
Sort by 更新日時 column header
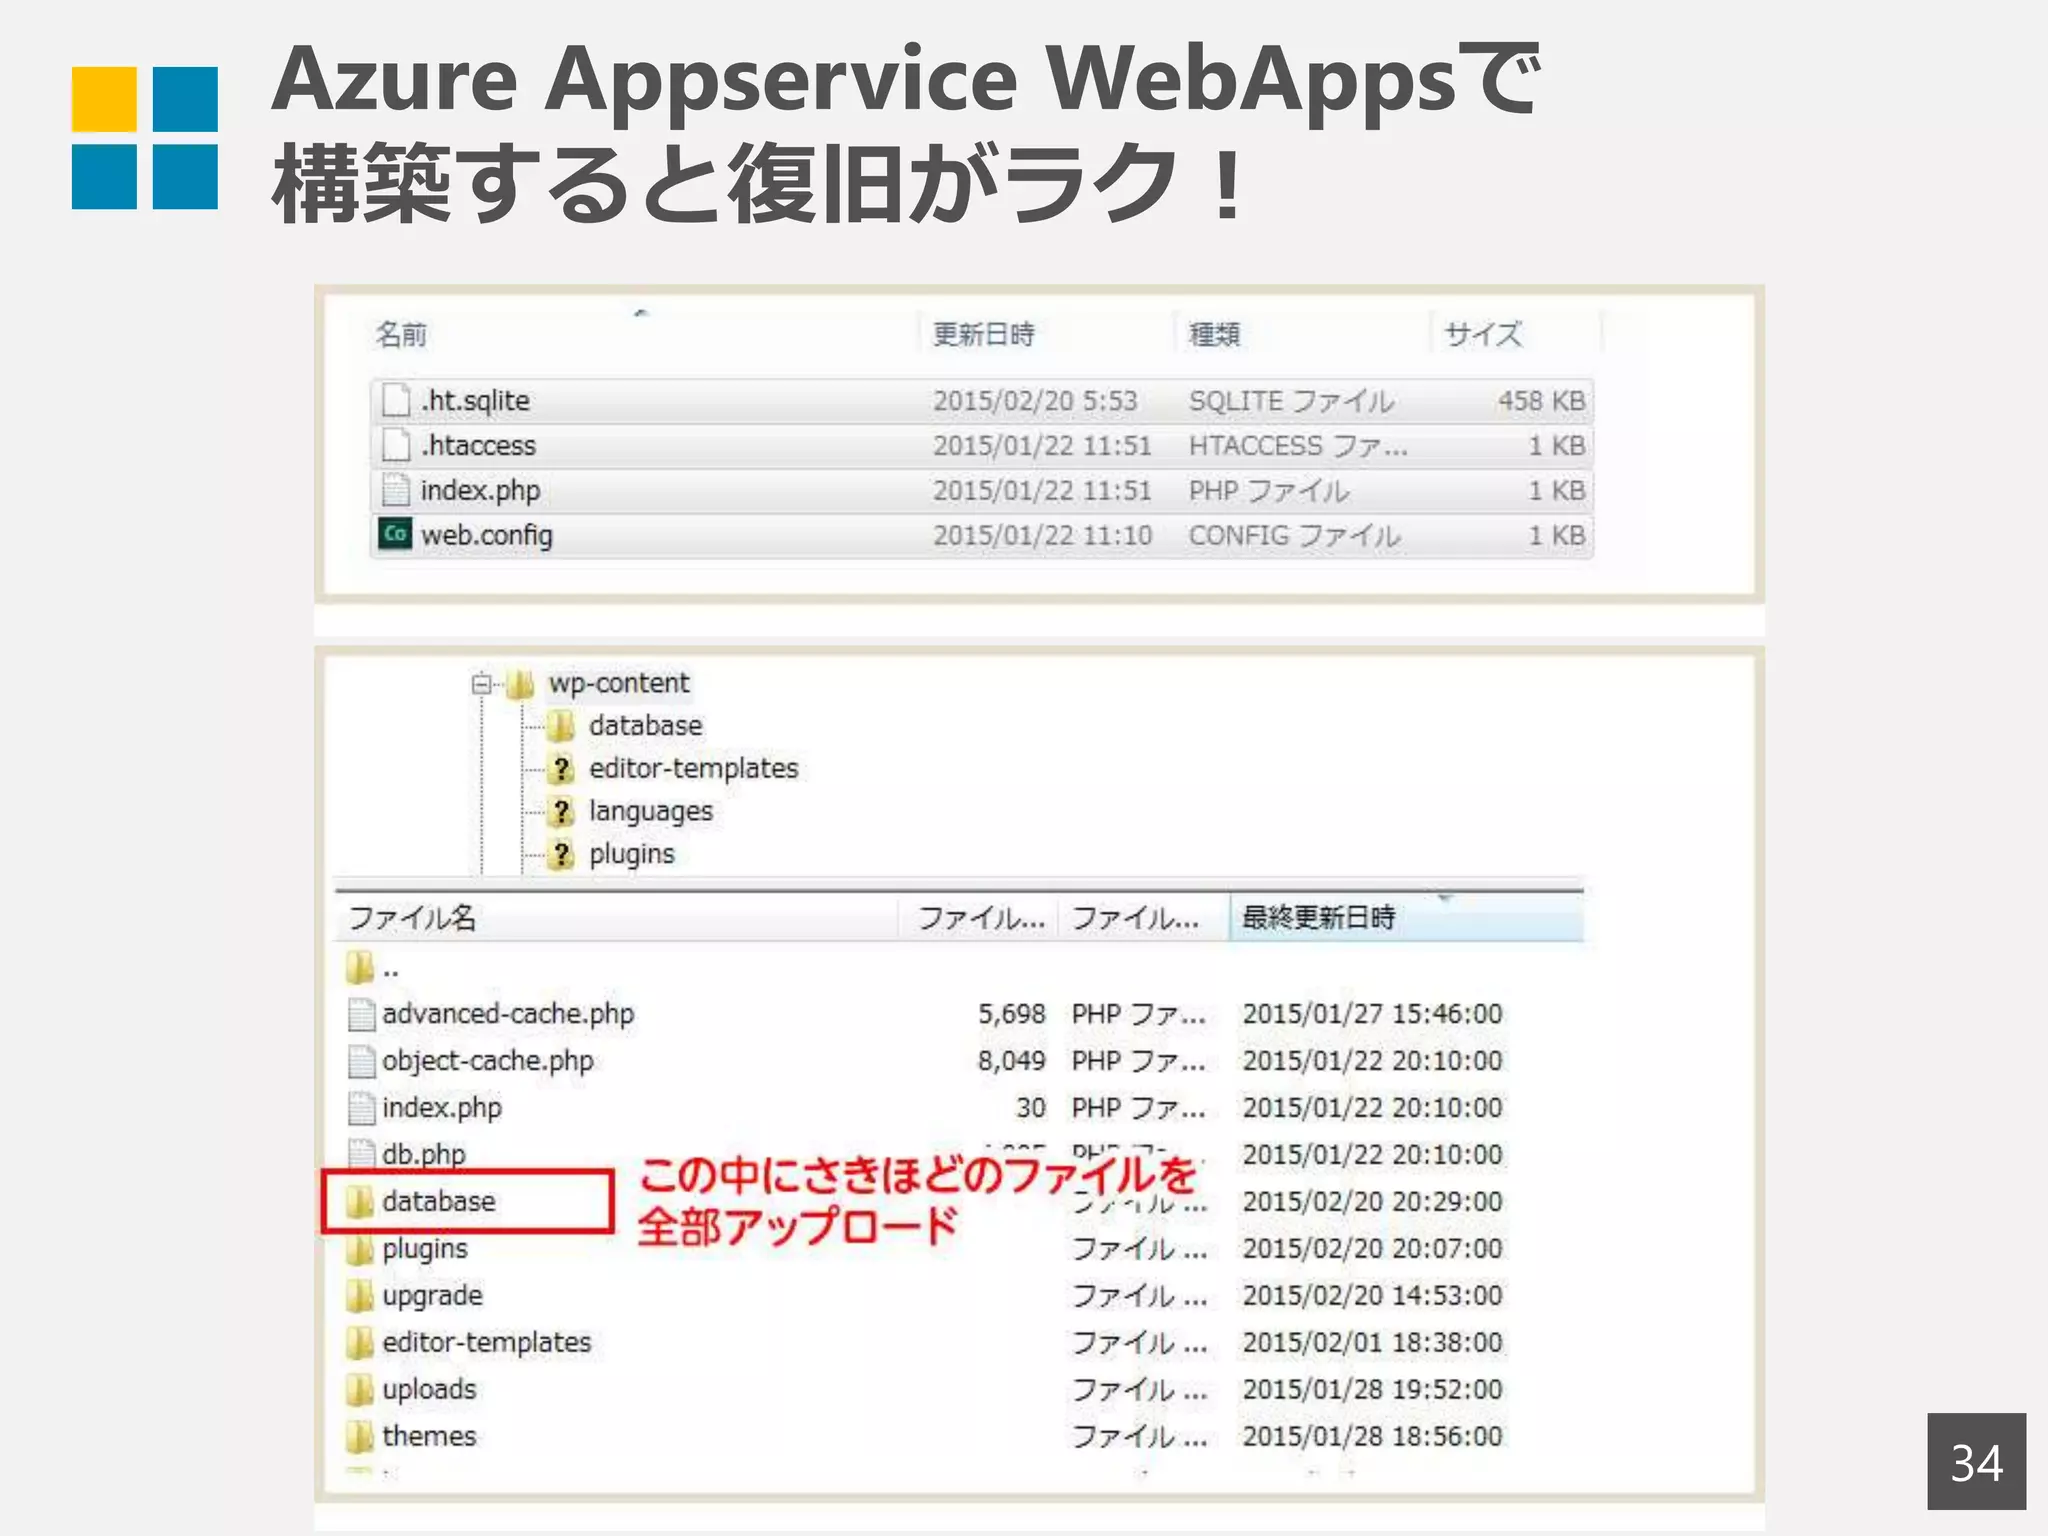pyautogui.click(x=983, y=334)
